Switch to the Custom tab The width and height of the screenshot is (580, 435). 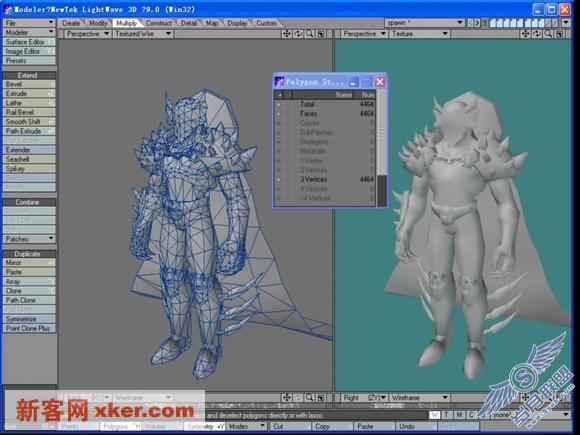[x=266, y=23]
